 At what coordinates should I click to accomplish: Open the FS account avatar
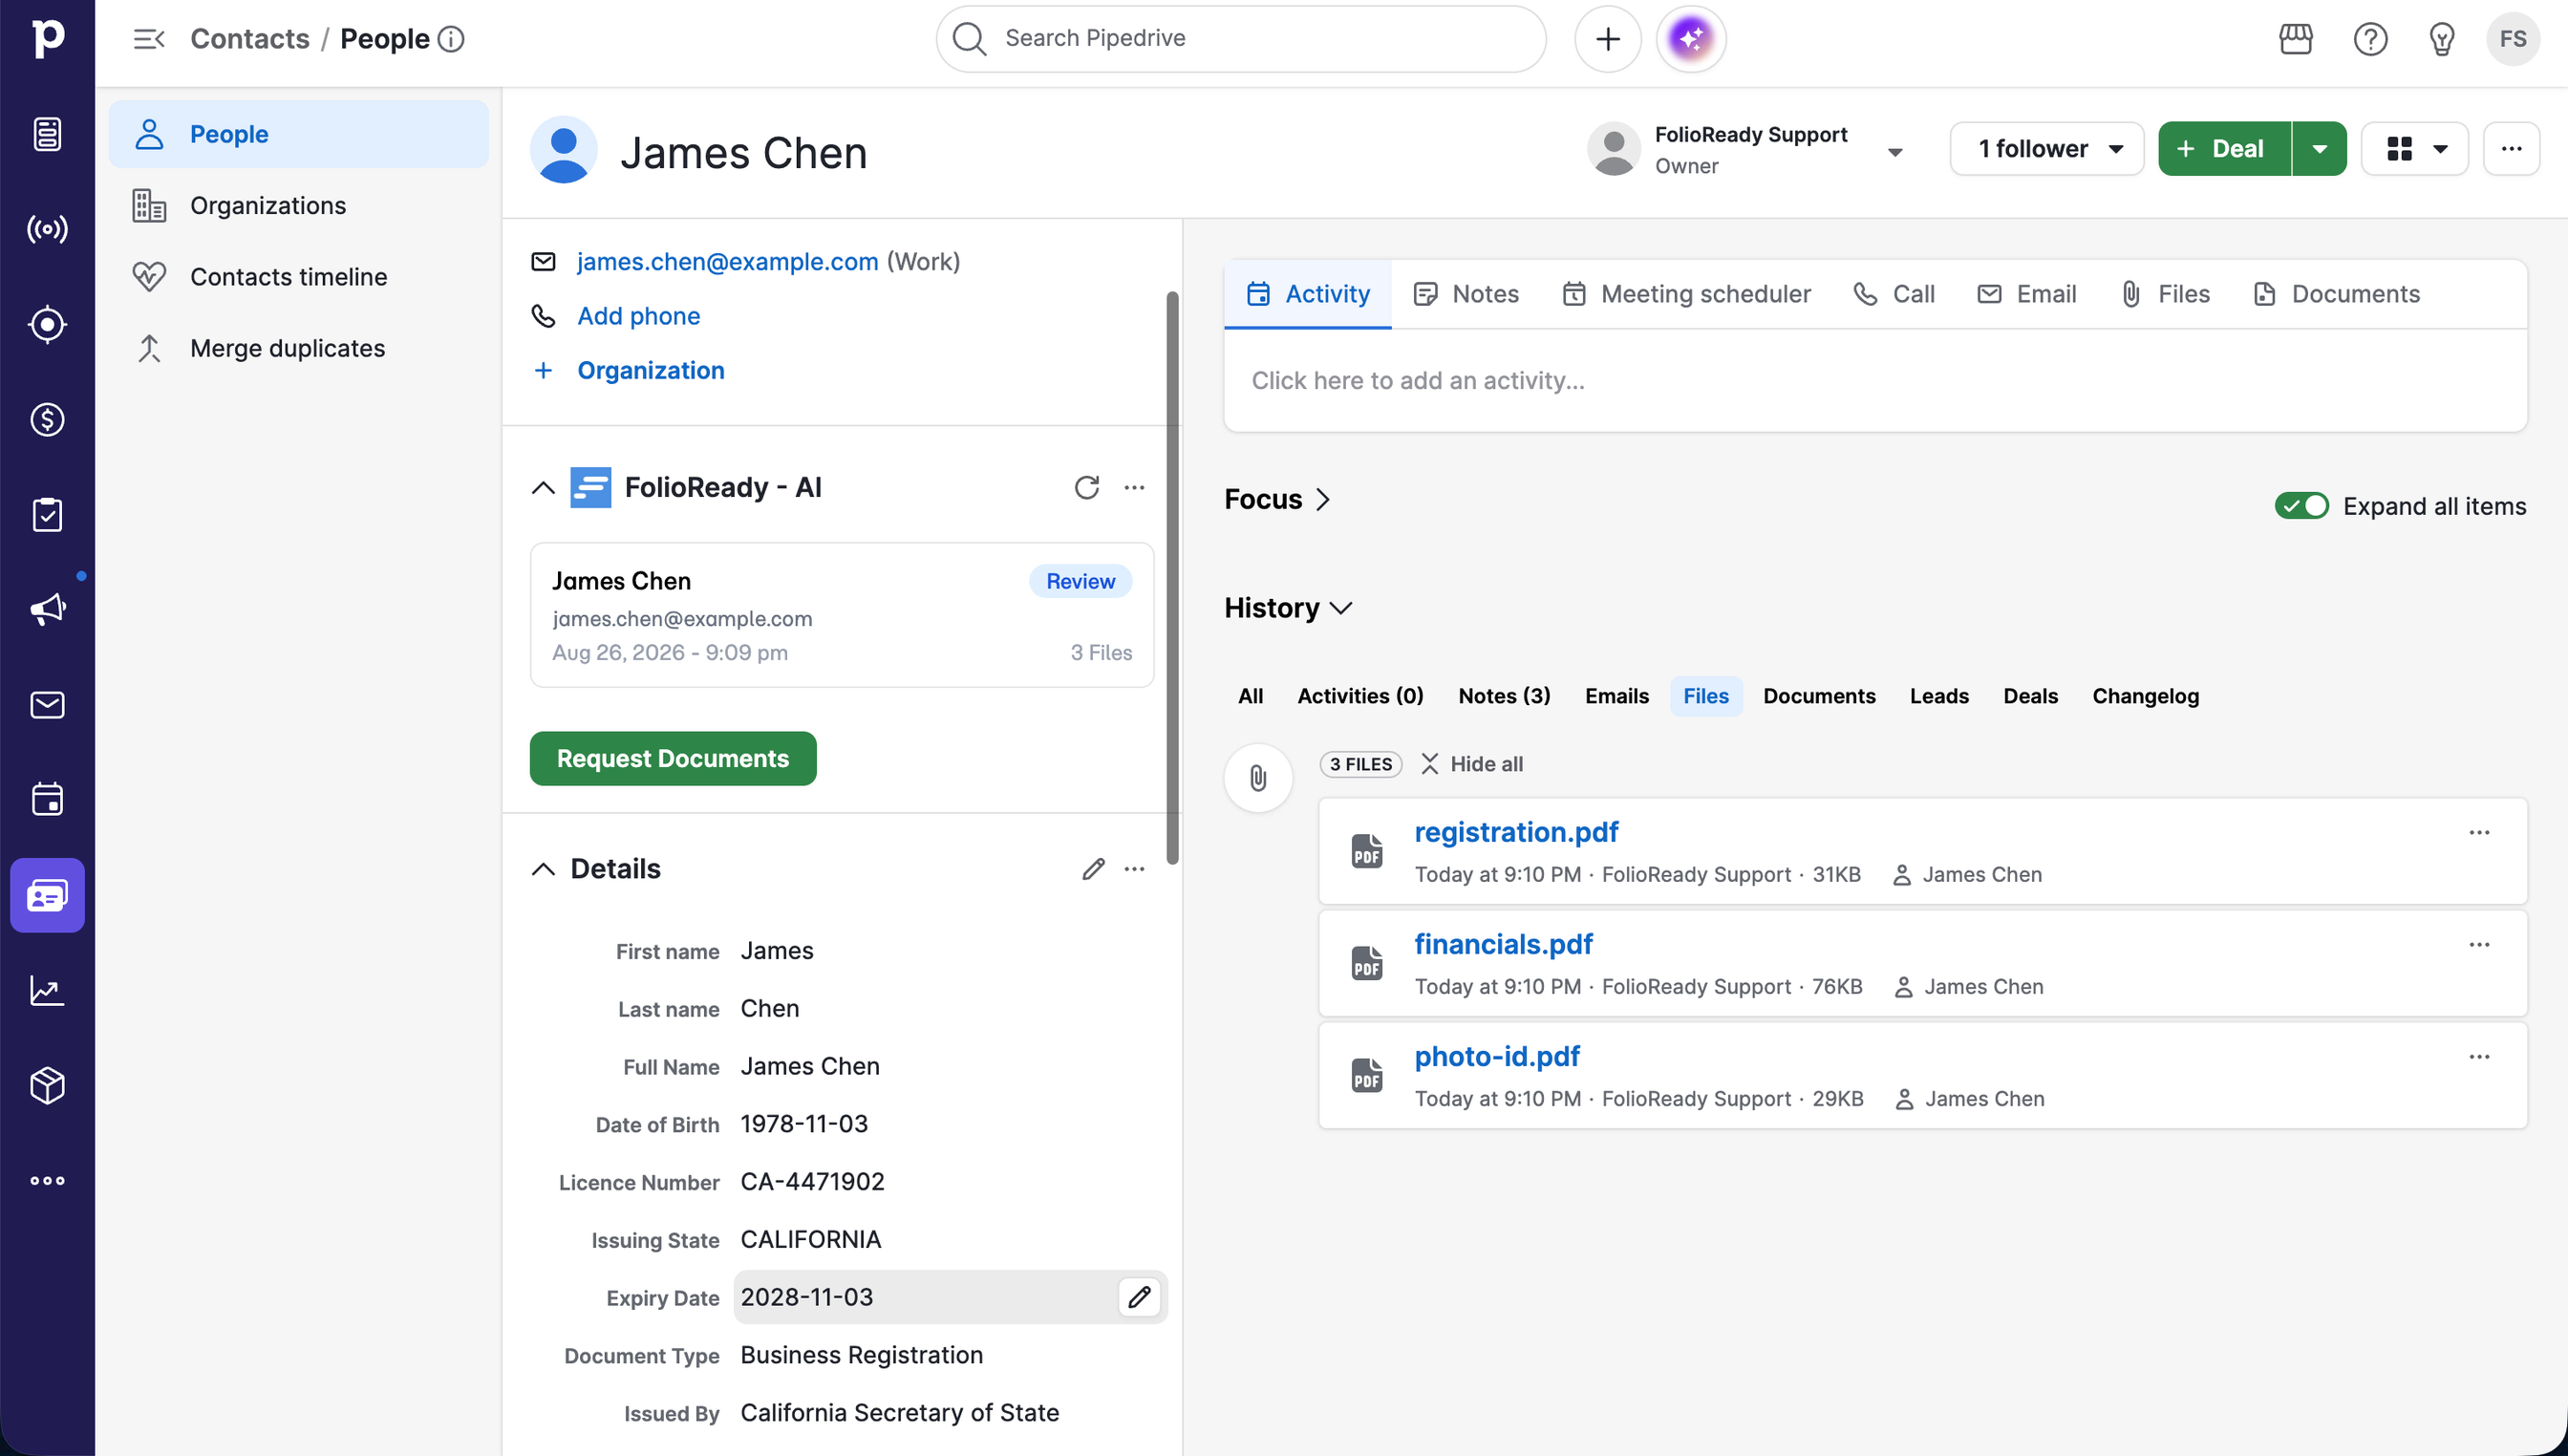pyautogui.click(x=2513, y=39)
